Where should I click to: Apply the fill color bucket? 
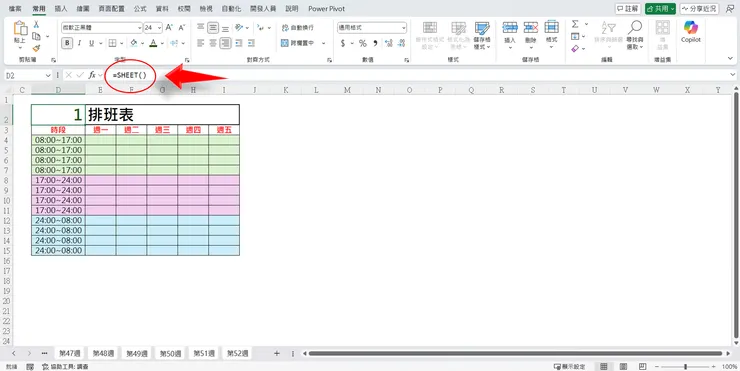[x=134, y=43]
